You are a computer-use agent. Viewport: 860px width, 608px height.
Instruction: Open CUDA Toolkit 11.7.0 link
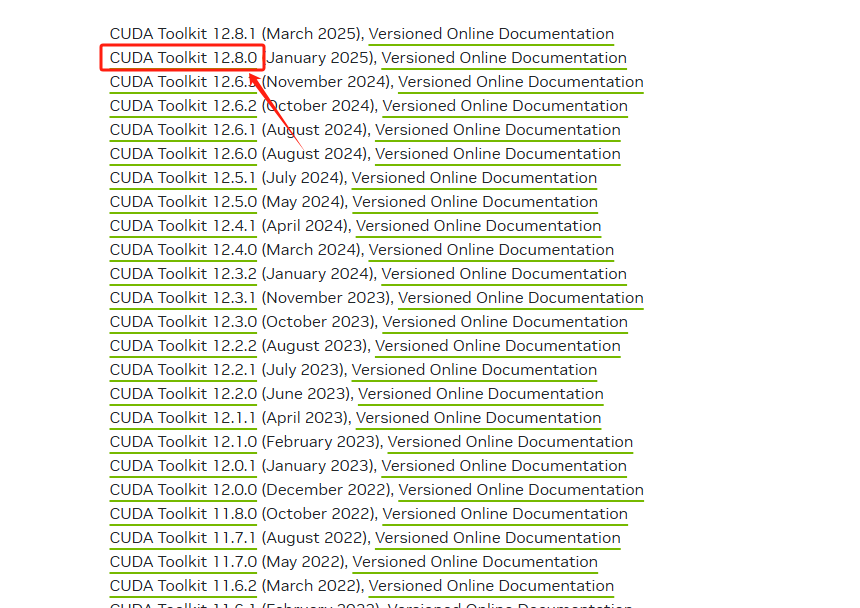coord(183,562)
